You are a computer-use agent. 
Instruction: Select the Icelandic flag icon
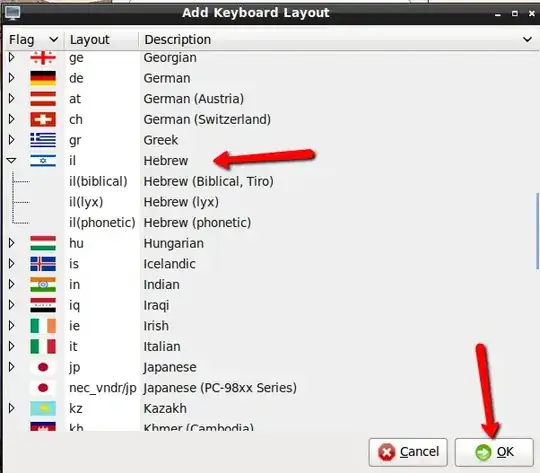[43, 264]
